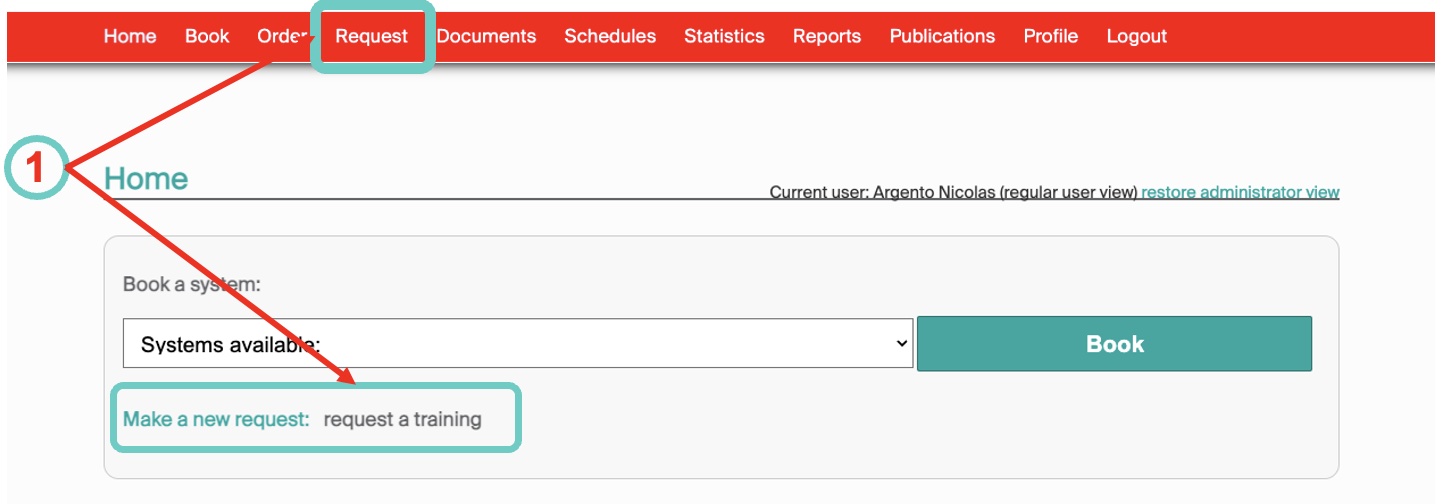Image resolution: width=1444 pixels, height=504 pixels.
Task: Click the Current user Argento Nicolas text
Action: 953,192
